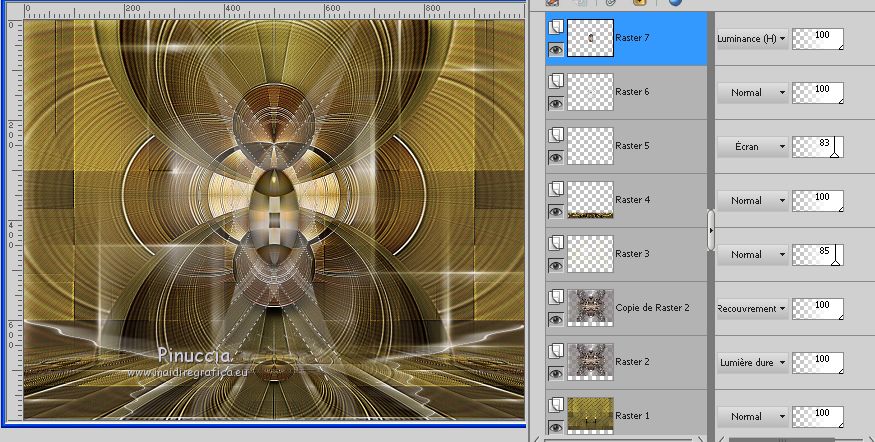Viewport: 875px width, 442px height.
Task: Click the layer type icon of Raster 1
Action: [x=555, y=404]
